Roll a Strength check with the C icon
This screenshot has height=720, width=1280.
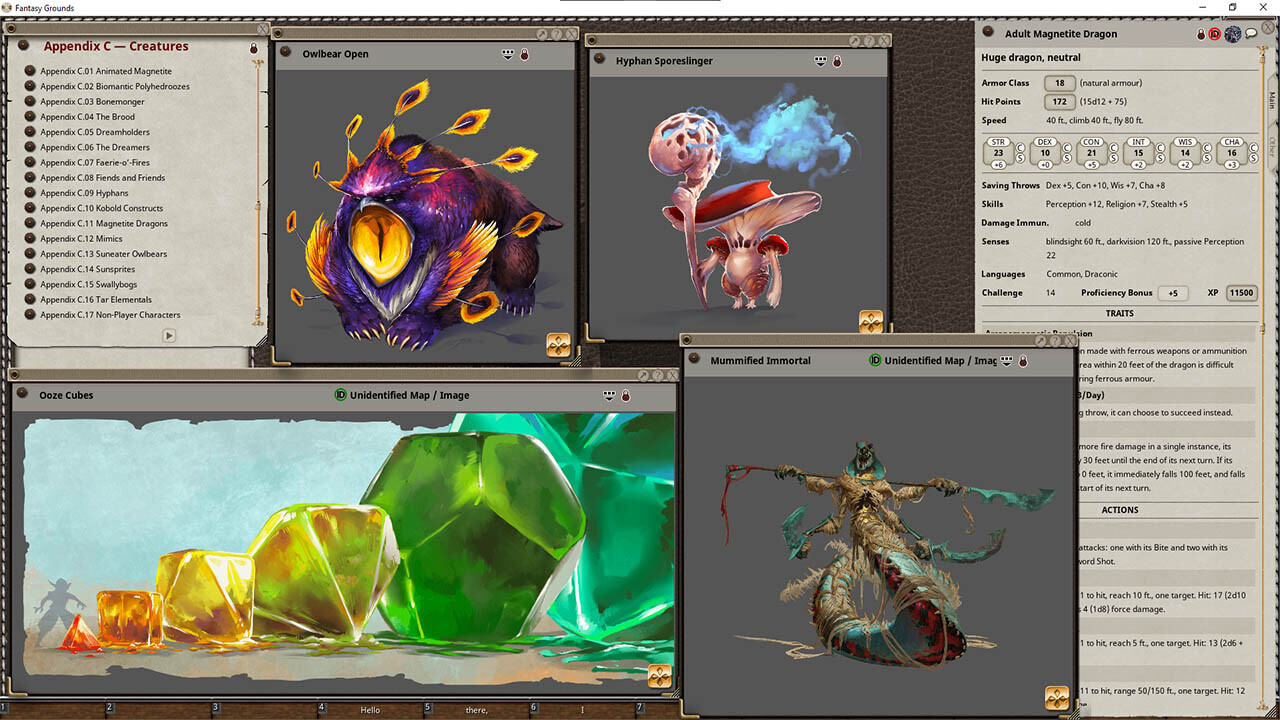click(x=1020, y=148)
